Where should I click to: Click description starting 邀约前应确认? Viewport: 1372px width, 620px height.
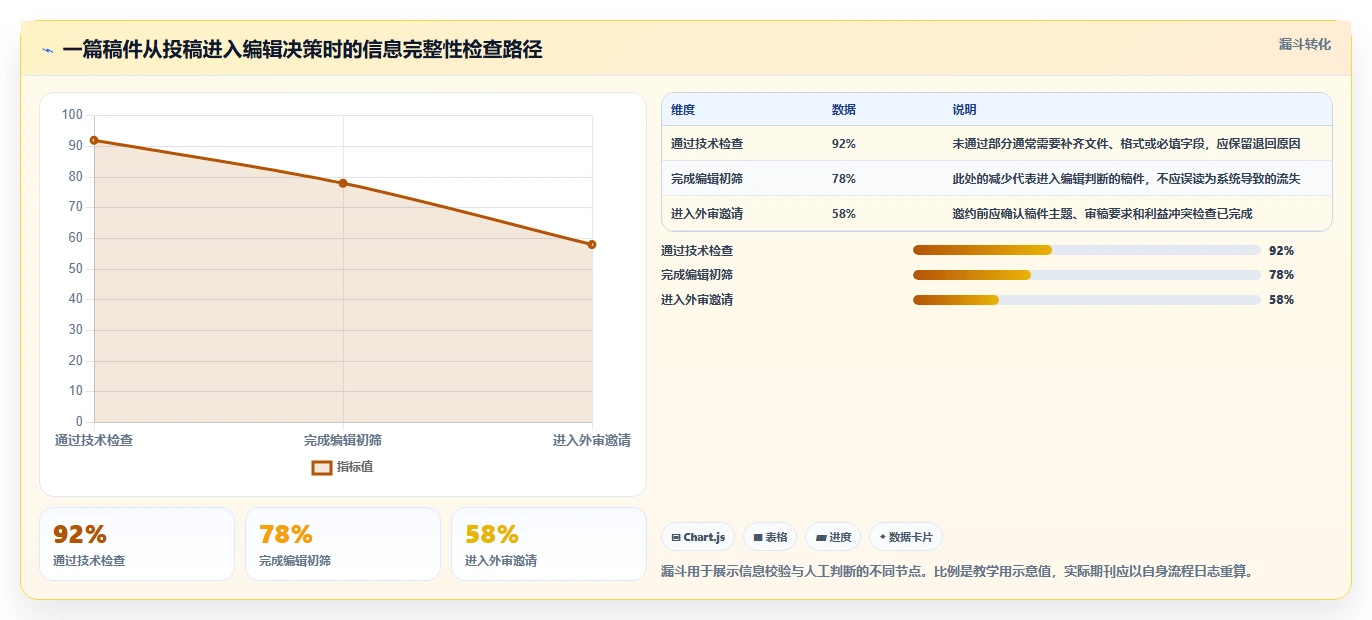[1103, 214]
